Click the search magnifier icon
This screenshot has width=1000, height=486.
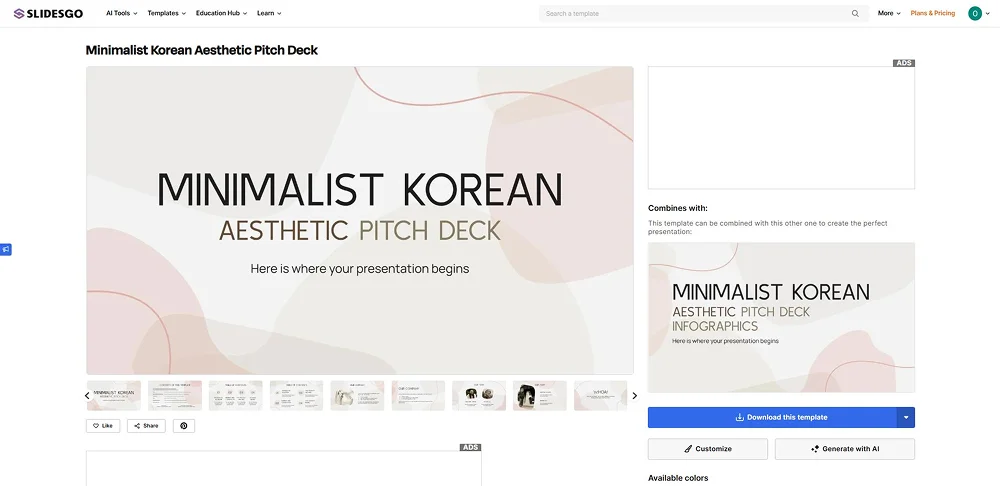click(855, 14)
